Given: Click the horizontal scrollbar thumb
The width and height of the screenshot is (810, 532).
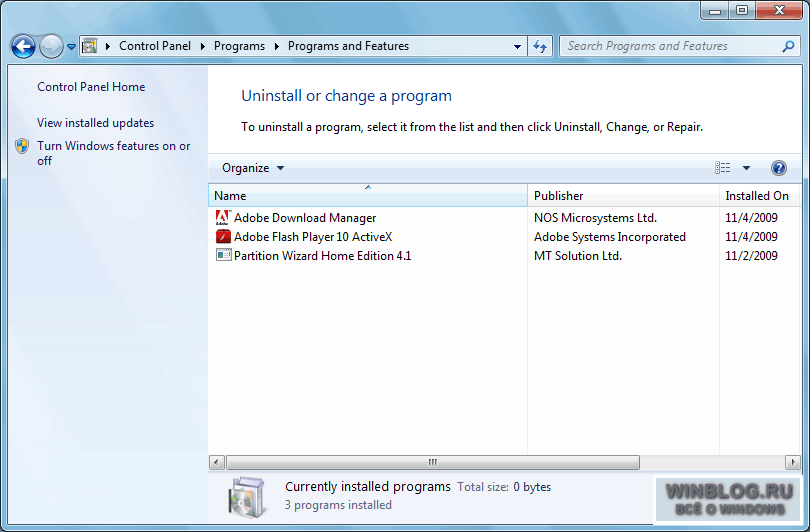Looking at the screenshot, I should tap(433, 462).
